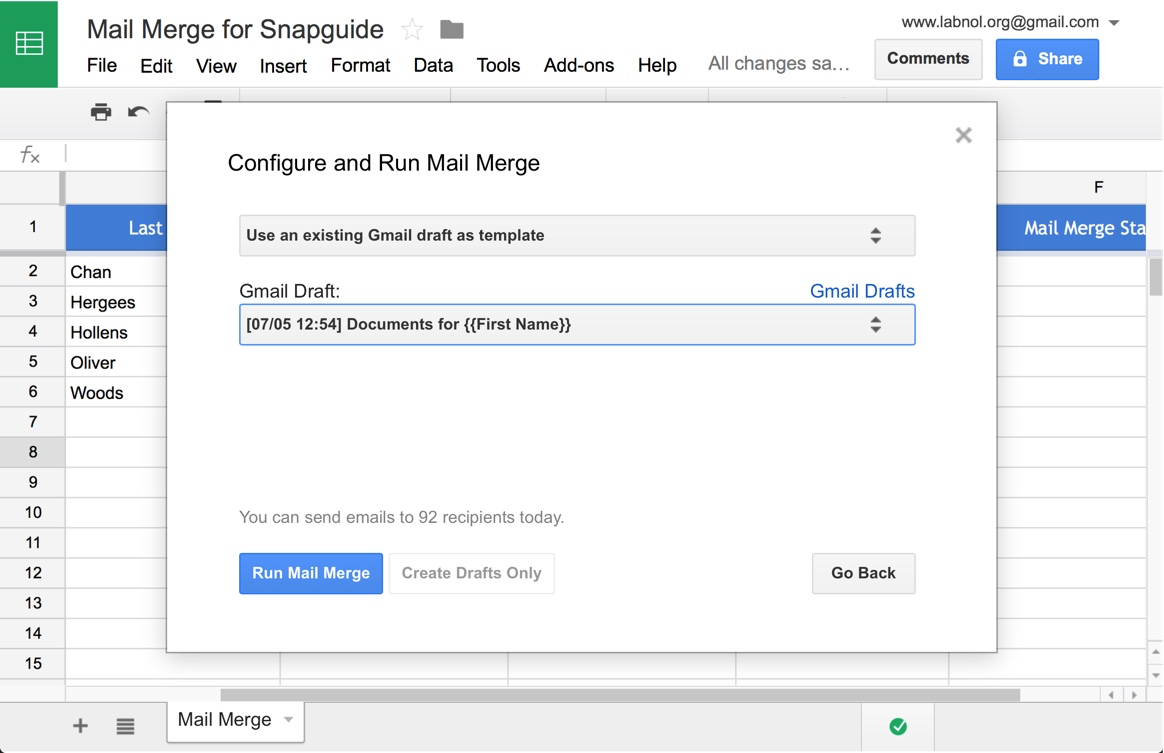The width and height of the screenshot is (1164, 753).
Task: Open the Data menu
Action: [433, 65]
